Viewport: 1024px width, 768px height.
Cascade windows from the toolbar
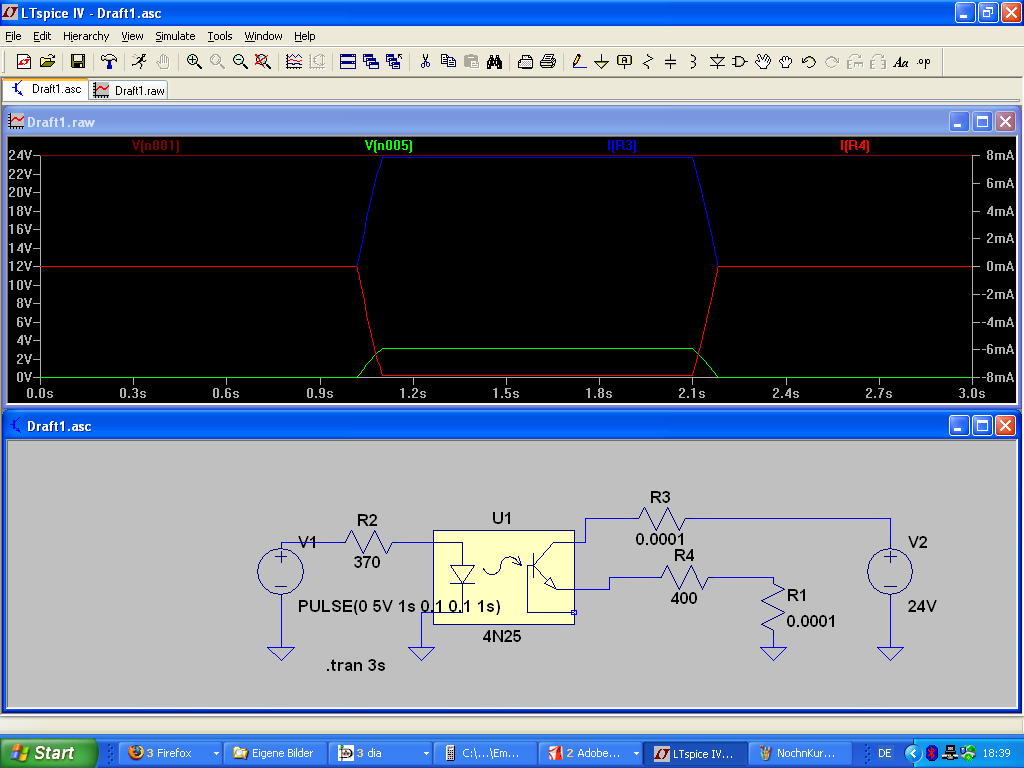pyautogui.click(x=371, y=61)
